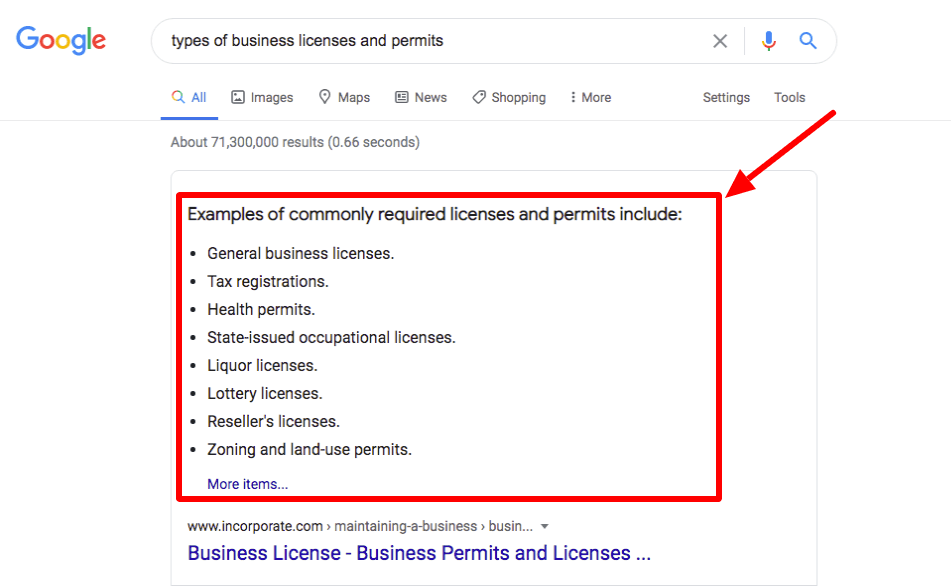Clear the search box with X icon
Viewport: 951px width, 586px height.
click(x=720, y=41)
